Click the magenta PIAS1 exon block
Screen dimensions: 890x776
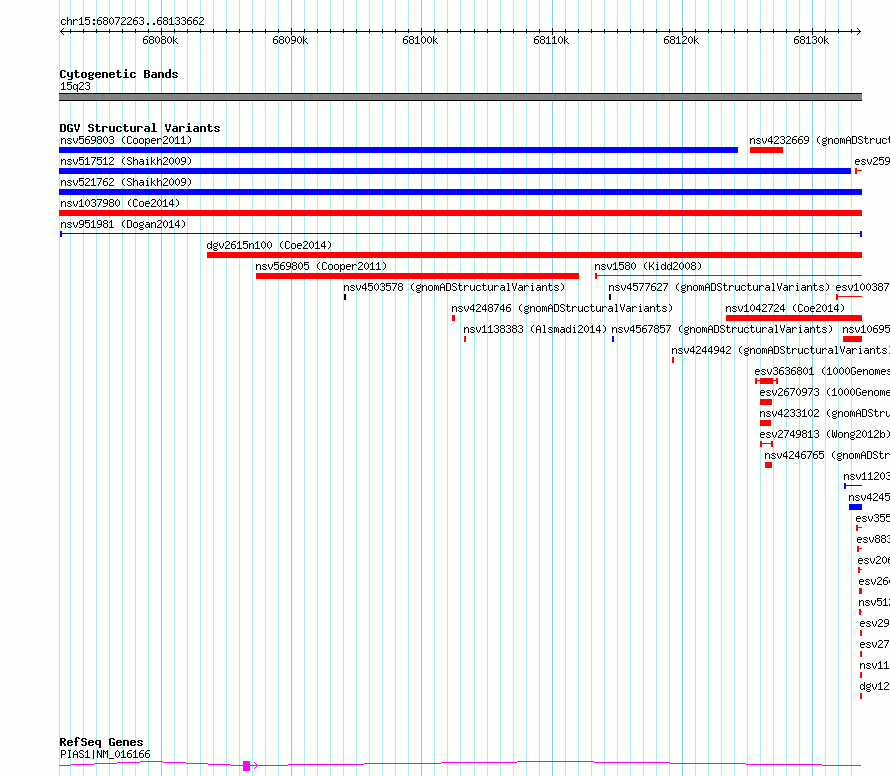[246, 766]
